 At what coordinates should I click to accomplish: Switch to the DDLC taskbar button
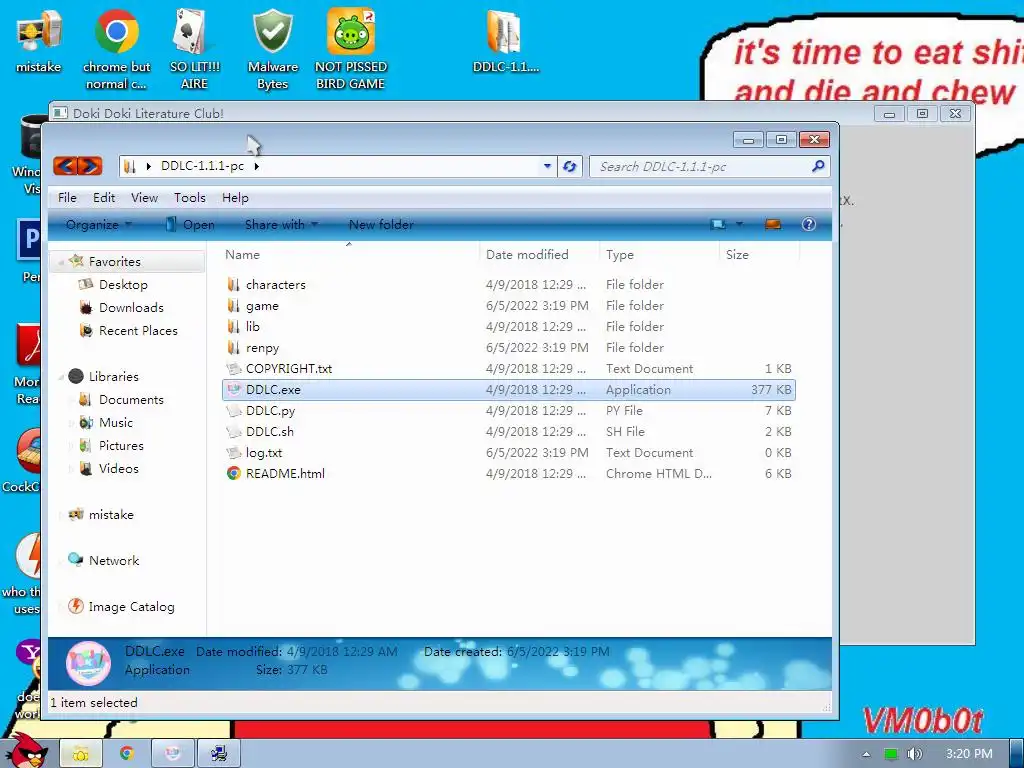tap(172, 754)
